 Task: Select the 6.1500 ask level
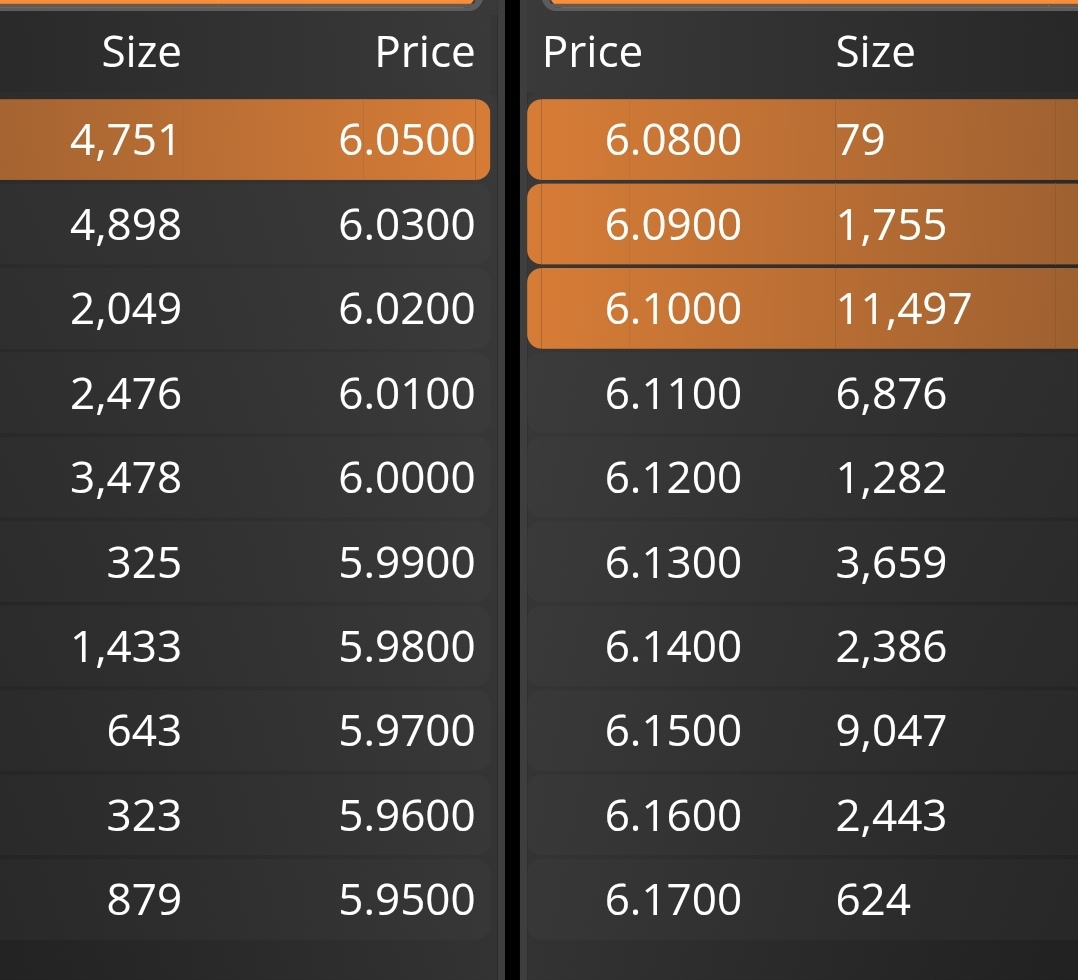tap(802, 730)
